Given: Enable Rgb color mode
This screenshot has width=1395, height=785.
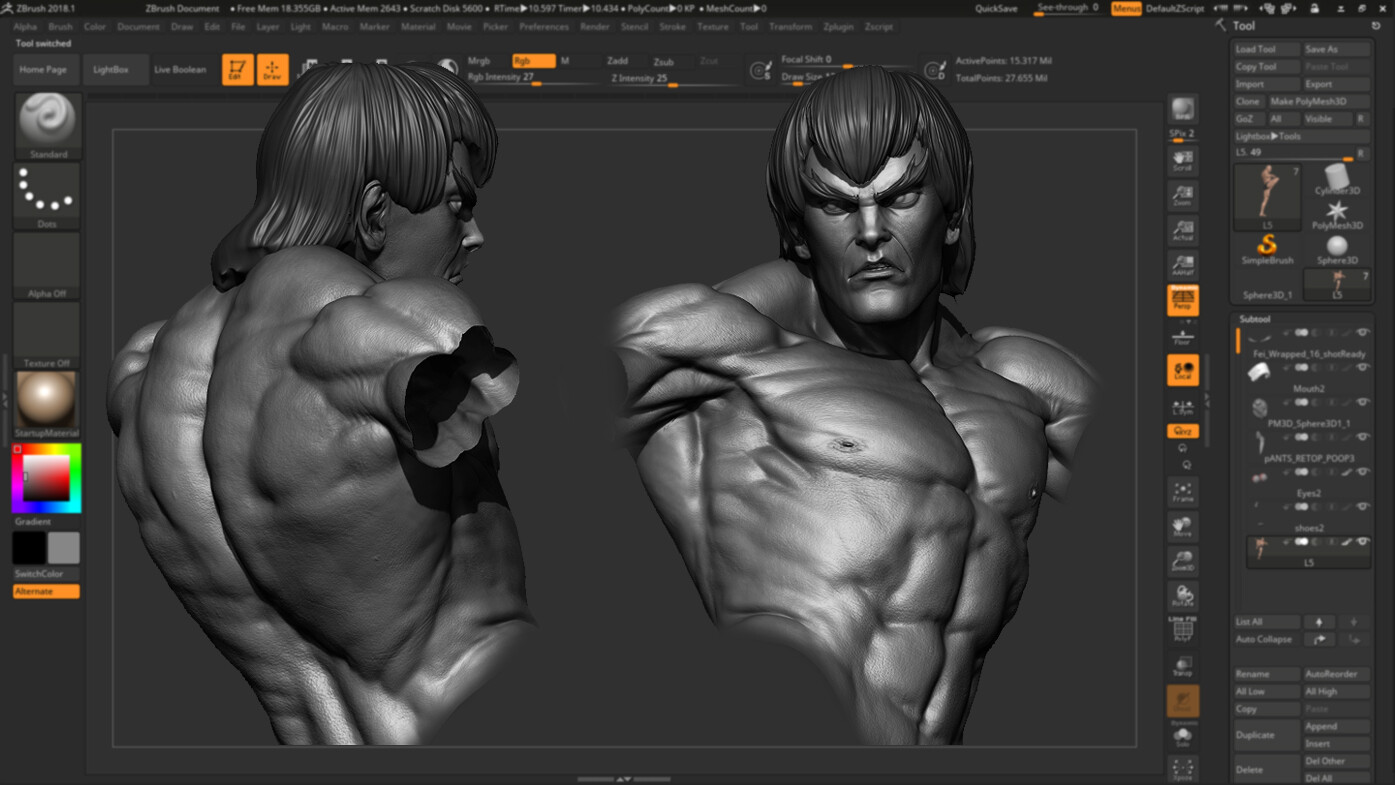Looking at the screenshot, I should (533, 61).
